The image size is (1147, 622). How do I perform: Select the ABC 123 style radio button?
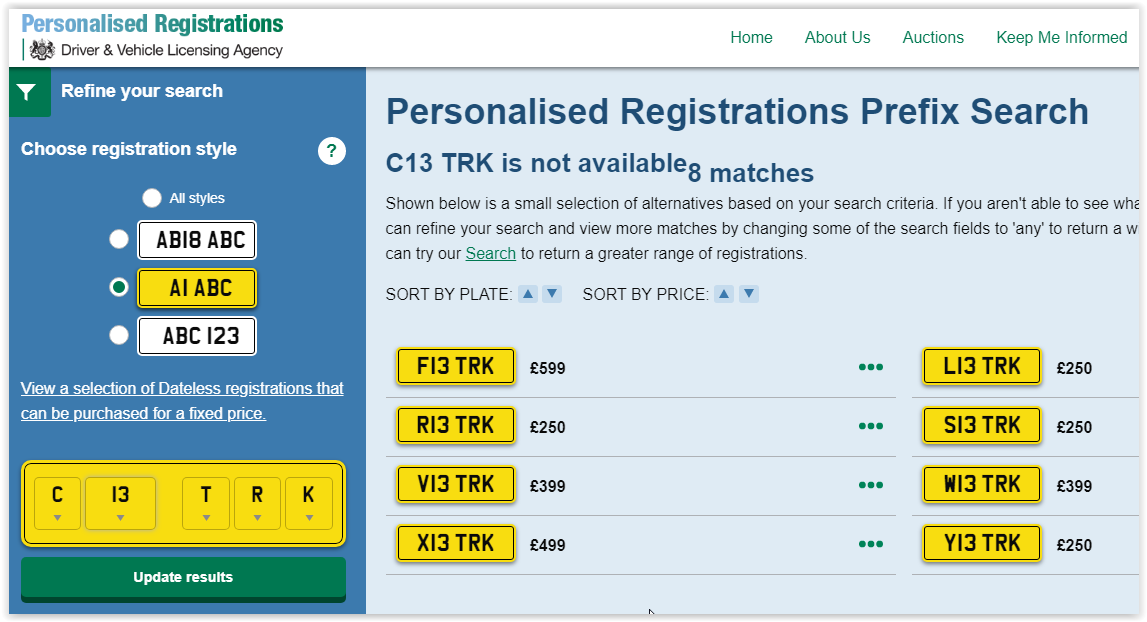[x=119, y=336]
